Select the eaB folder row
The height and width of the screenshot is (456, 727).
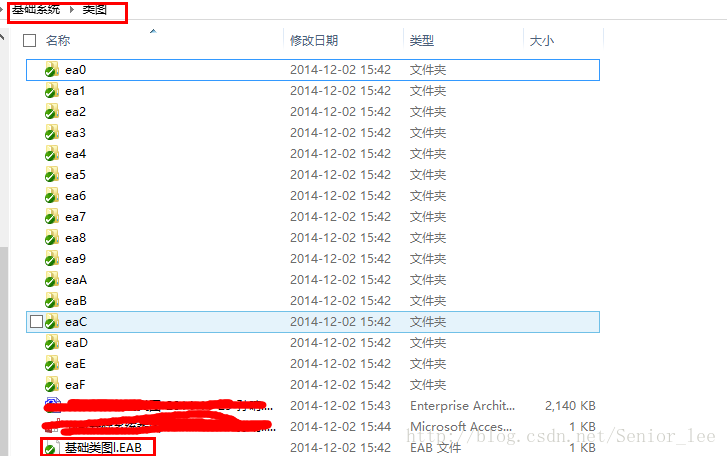[313, 301]
